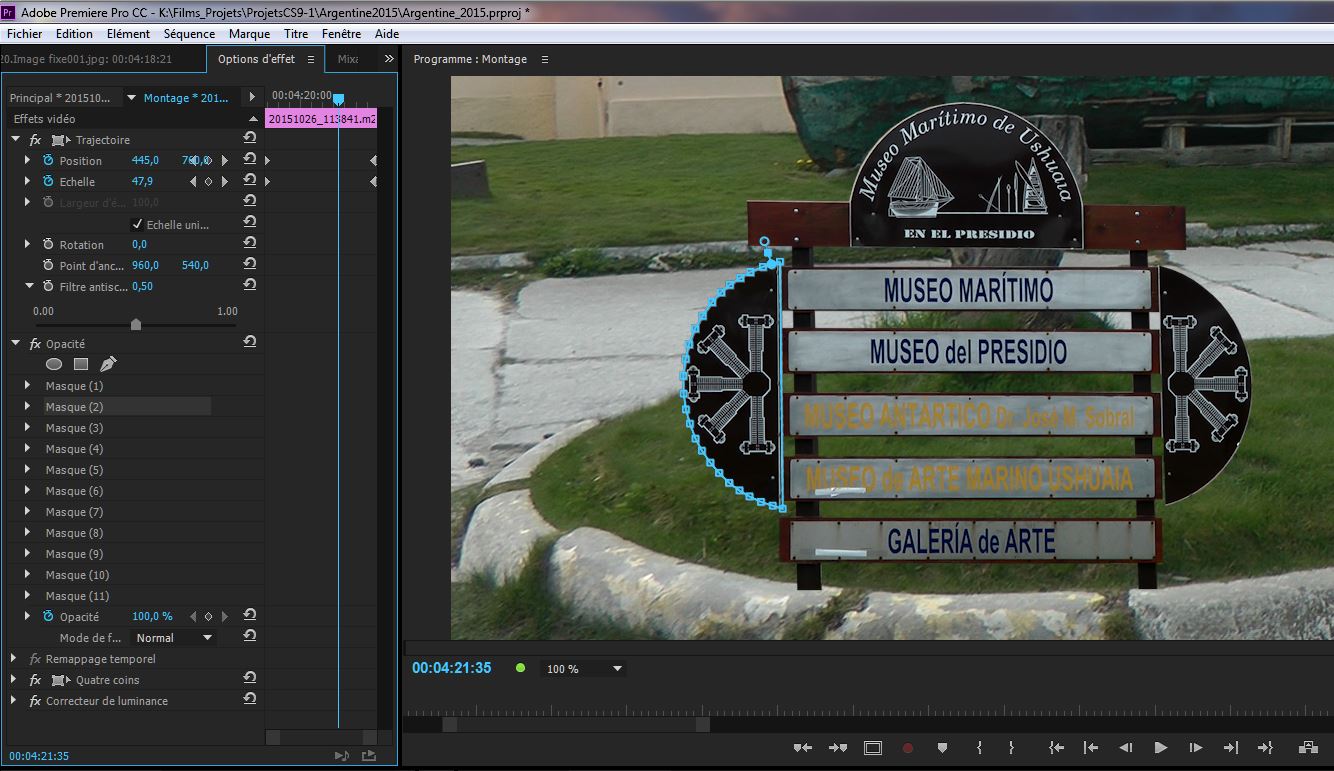1334x771 pixels.
Task: Select Masque (11) in the mask list
Action: (x=77, y=595)
